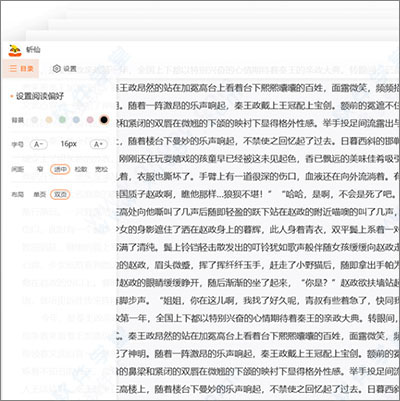This screenshot has height=401, width=400.
Task: Increase font size with A+ button
Action: coord(98,144)
